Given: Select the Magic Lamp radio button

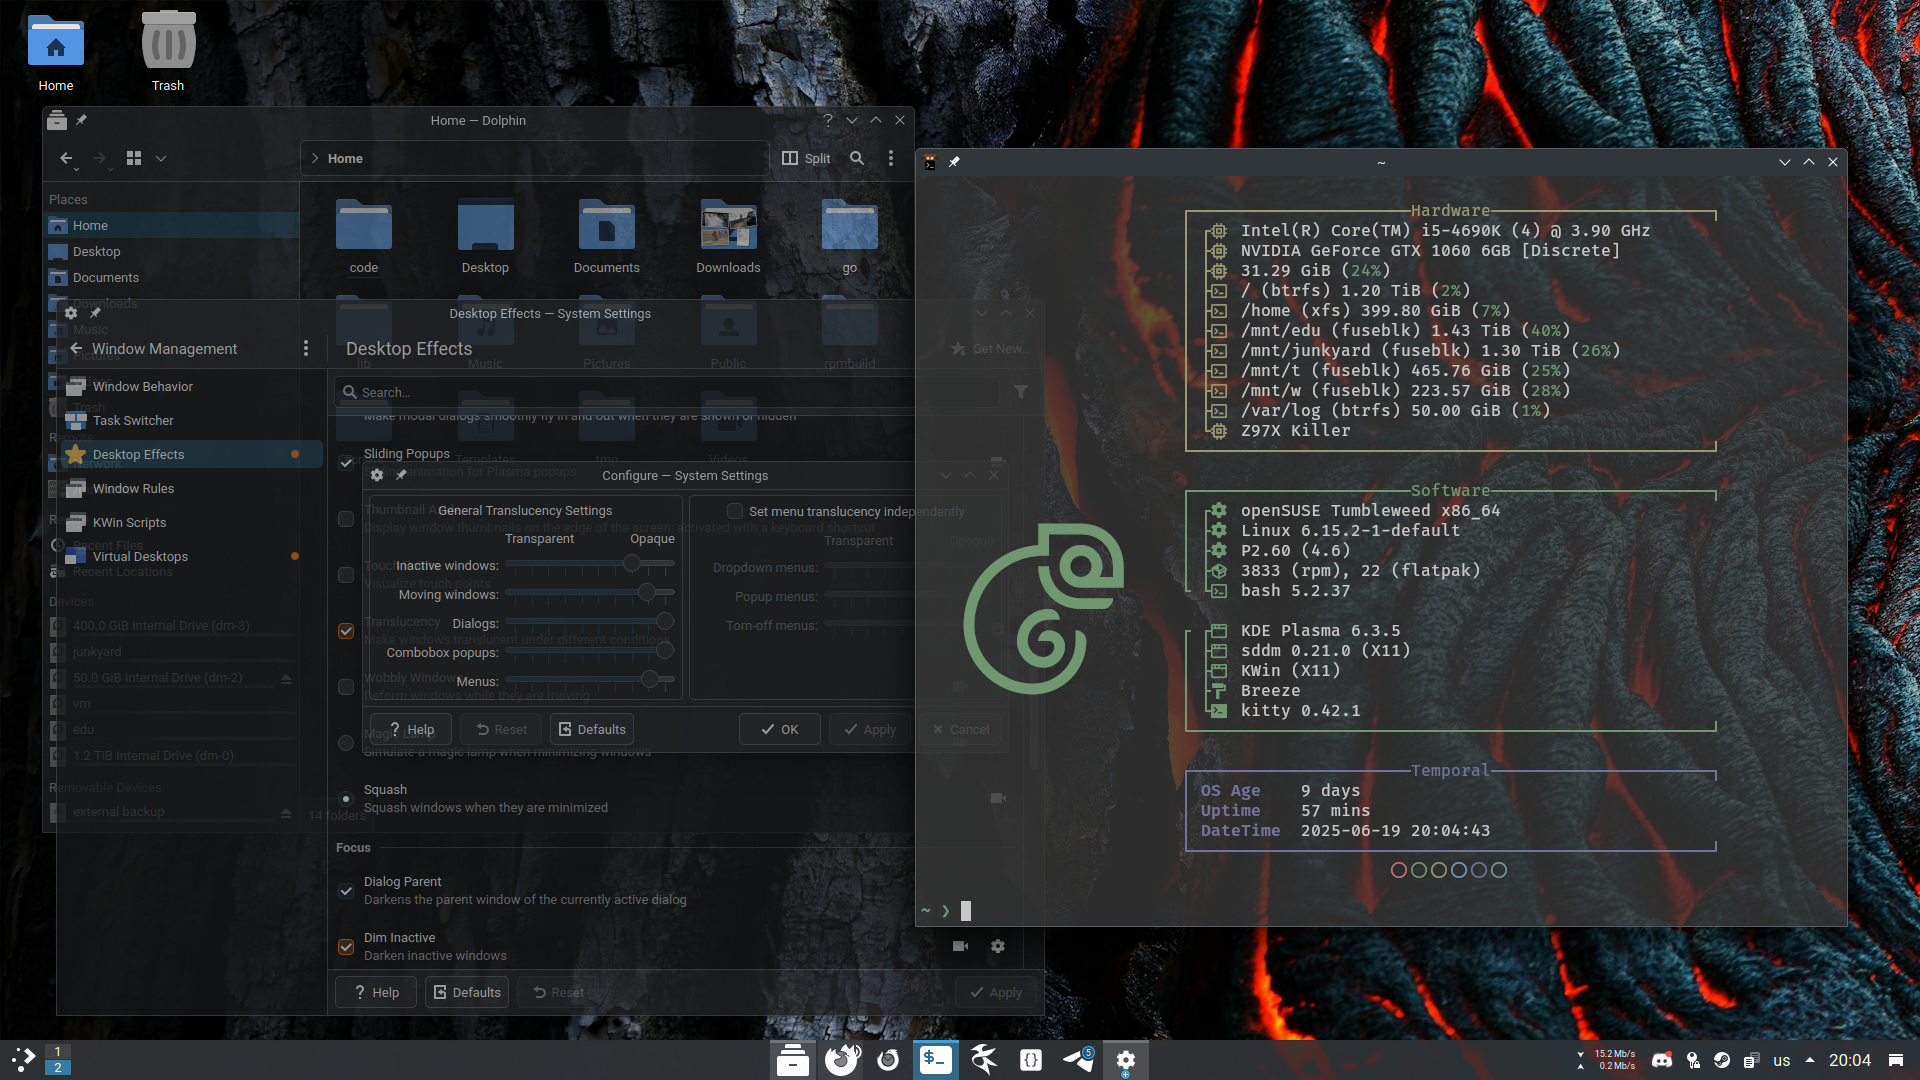Looking at the screenshot, I should (346, 743).
